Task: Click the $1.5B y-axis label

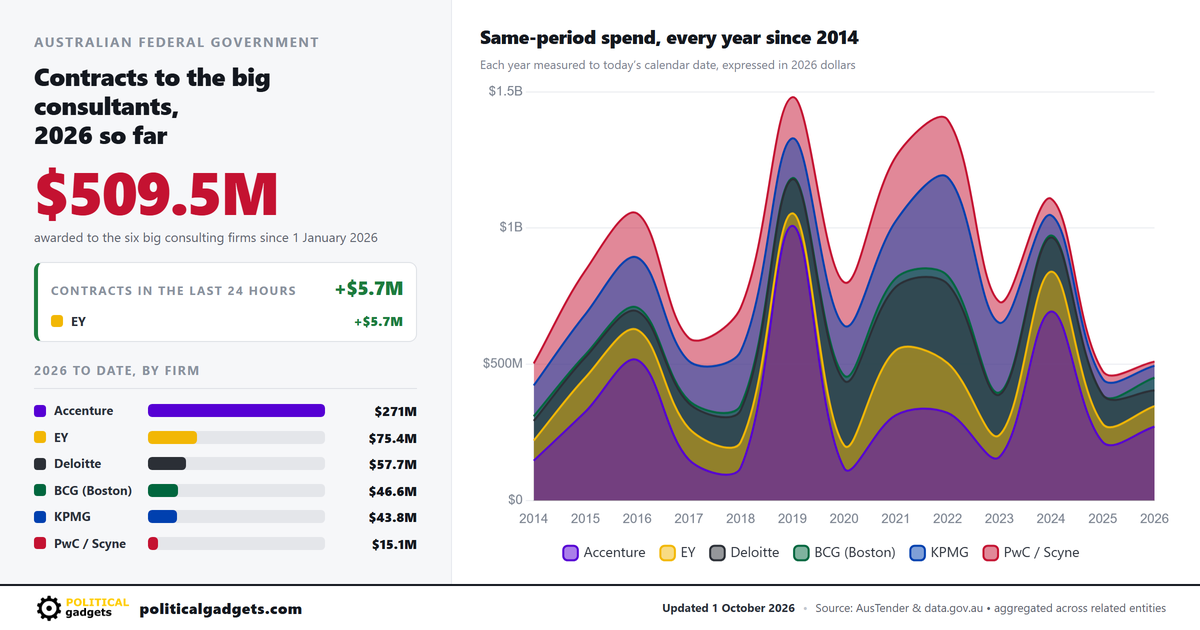Action: [x=505, y=92]
